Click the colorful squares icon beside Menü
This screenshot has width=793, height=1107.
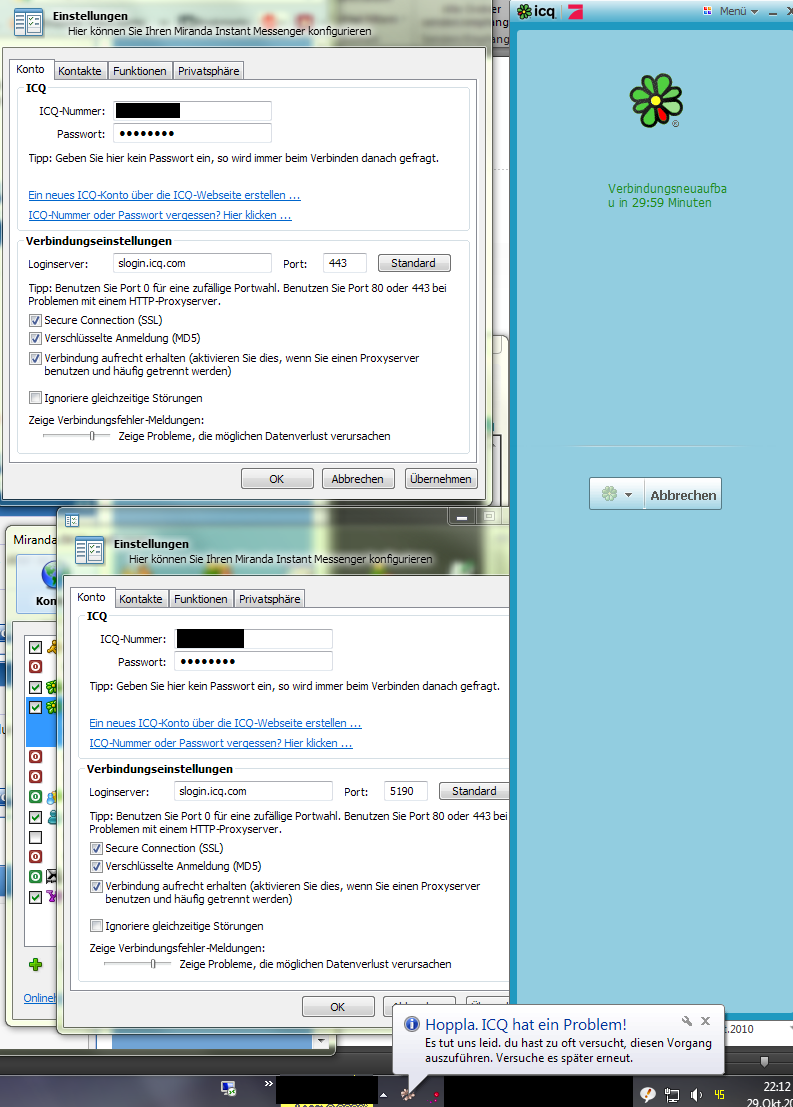[x=708, y=11]
